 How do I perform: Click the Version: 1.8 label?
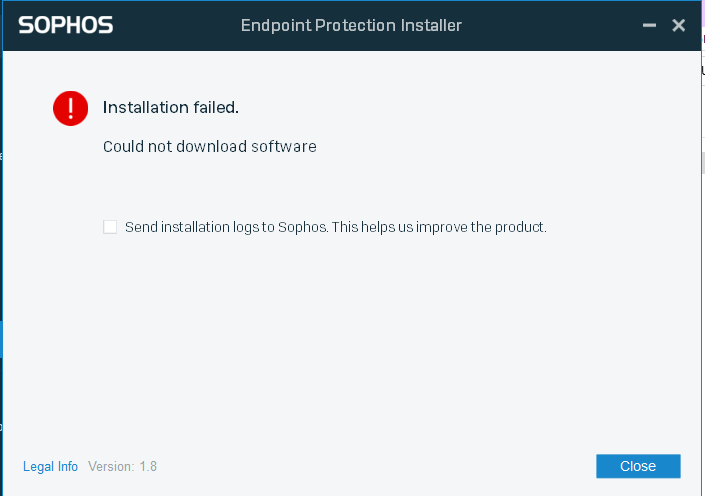click(x=122, y=466)
